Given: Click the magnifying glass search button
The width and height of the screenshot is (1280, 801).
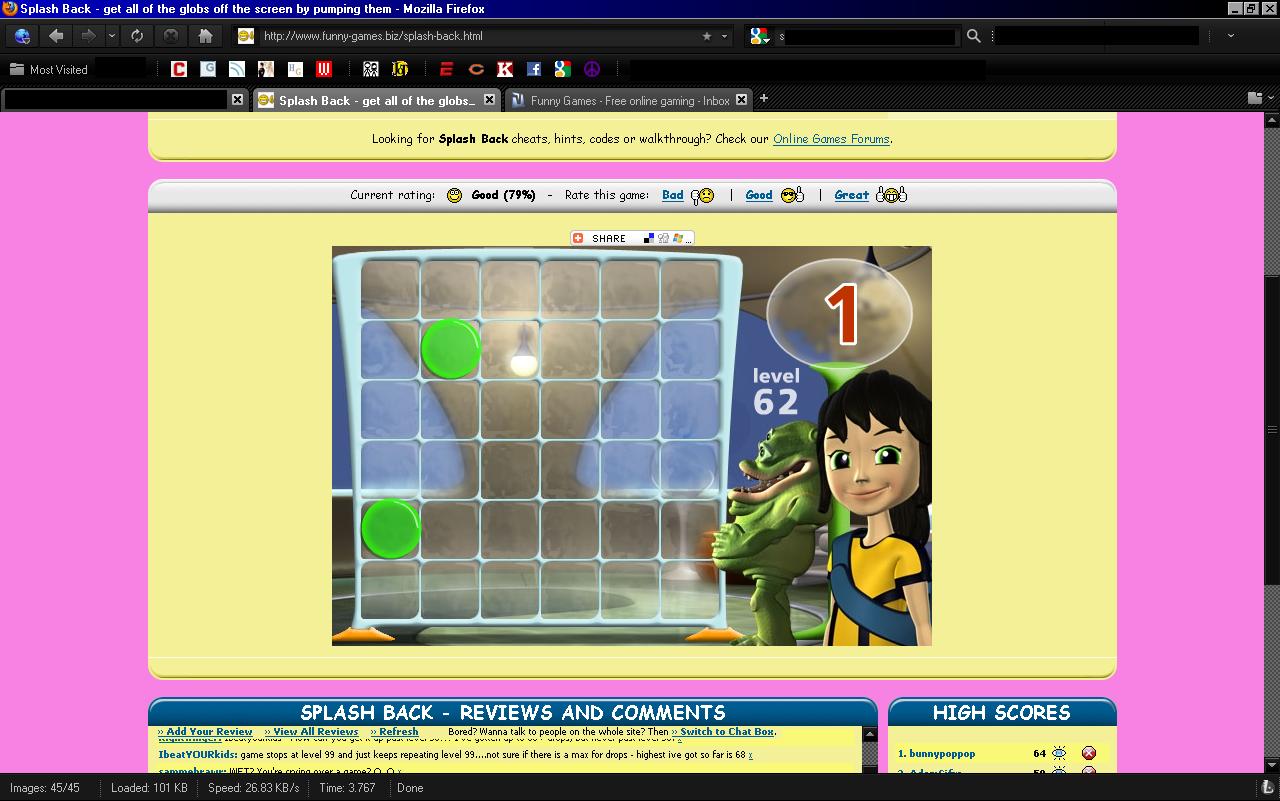Looking at the screenshot, I should pyautogui.click(x=973, y=36).
